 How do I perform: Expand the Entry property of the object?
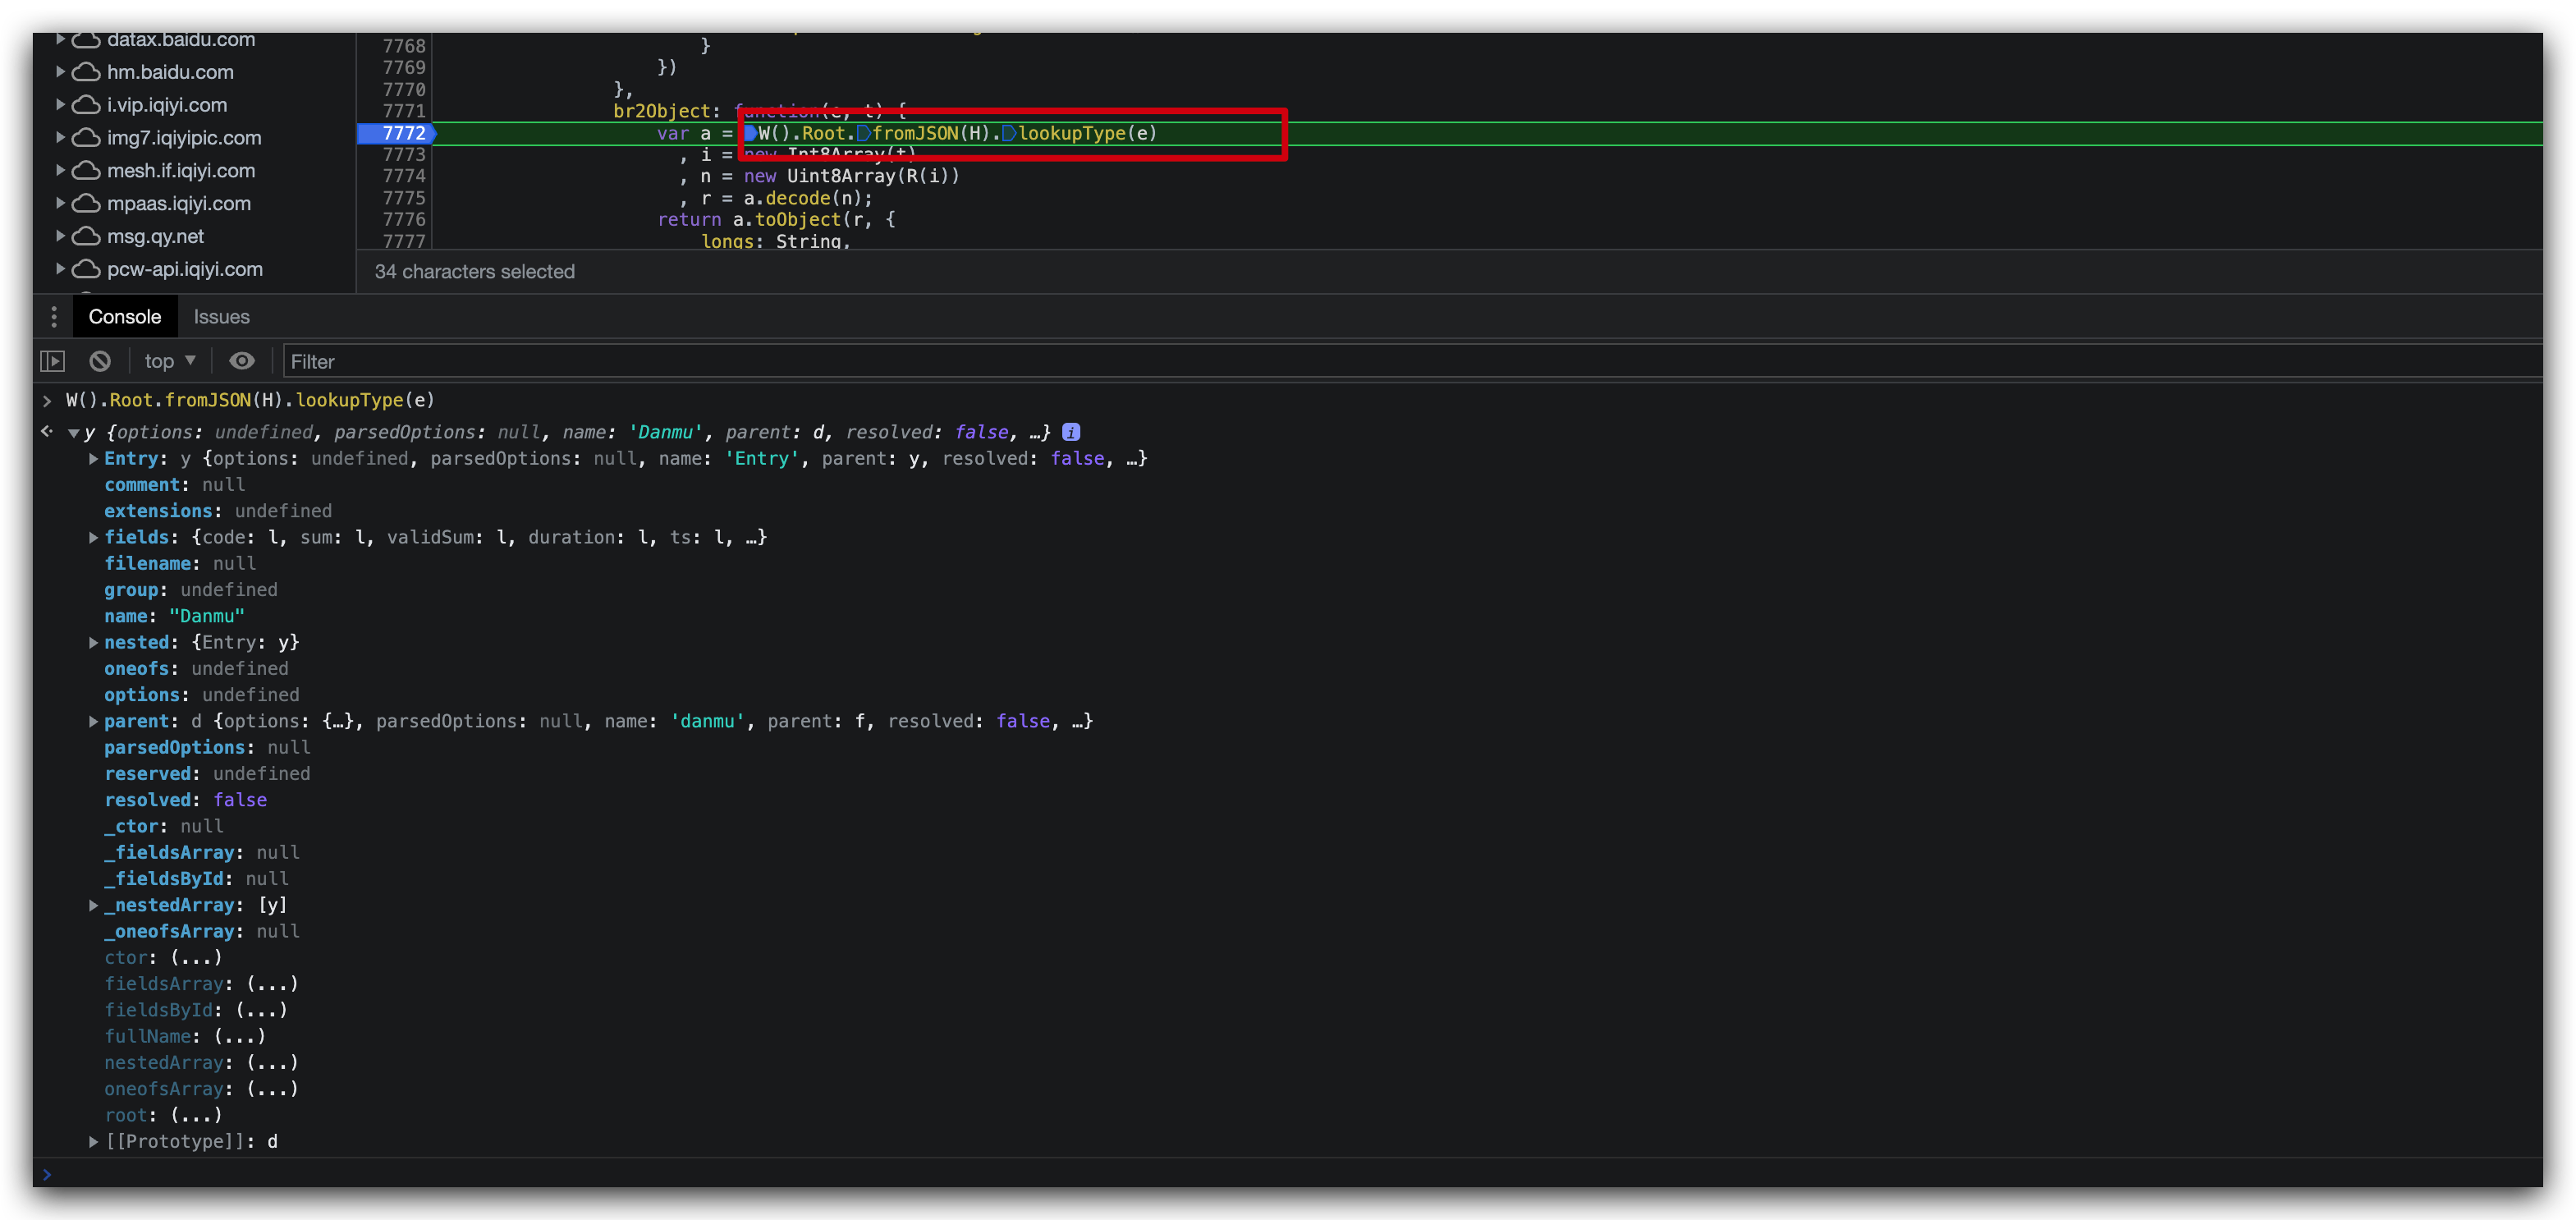tap(93, 459)
